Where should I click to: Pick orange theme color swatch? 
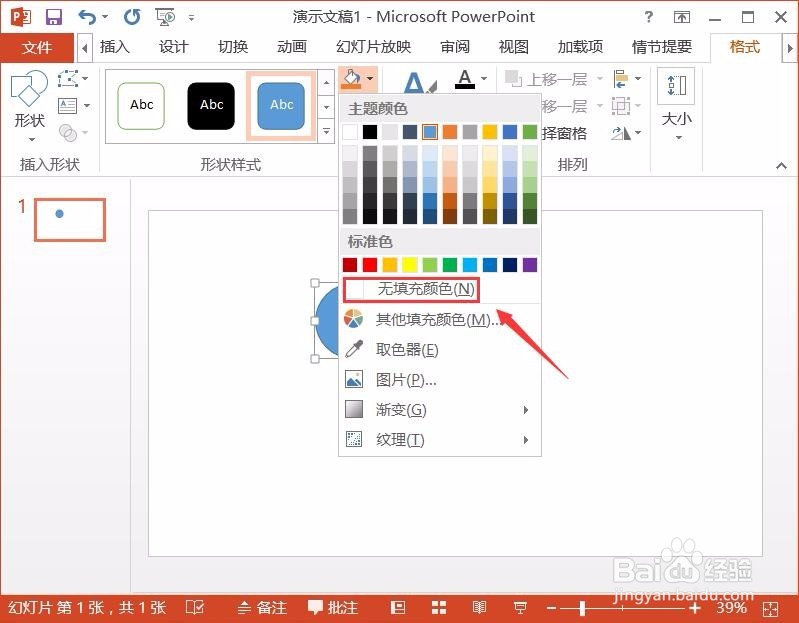(450, 132)
